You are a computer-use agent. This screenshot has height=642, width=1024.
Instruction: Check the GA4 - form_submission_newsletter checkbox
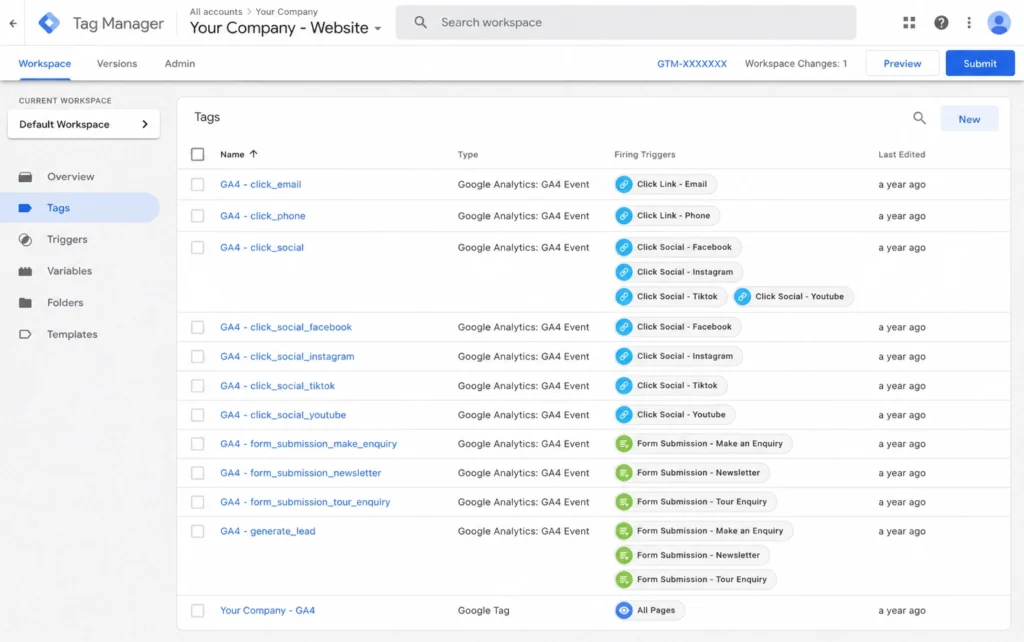(197, 472)
